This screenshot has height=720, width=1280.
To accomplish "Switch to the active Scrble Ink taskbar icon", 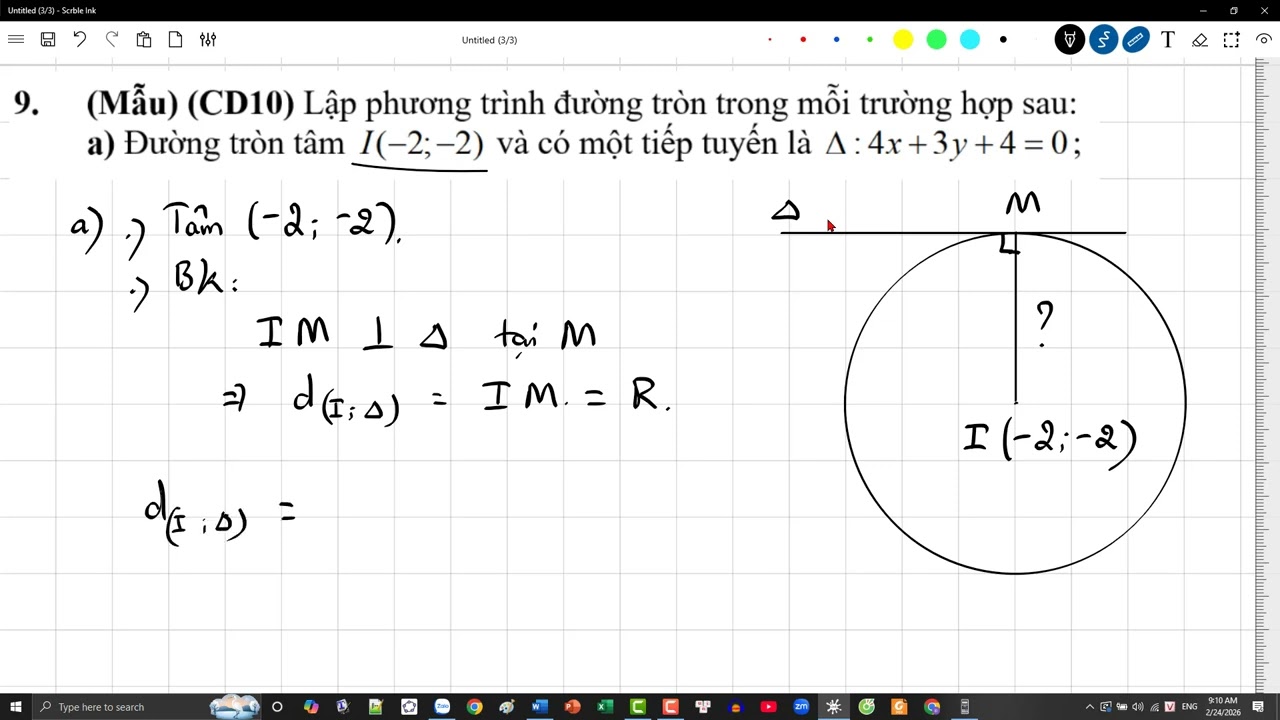I will [834, 707].
